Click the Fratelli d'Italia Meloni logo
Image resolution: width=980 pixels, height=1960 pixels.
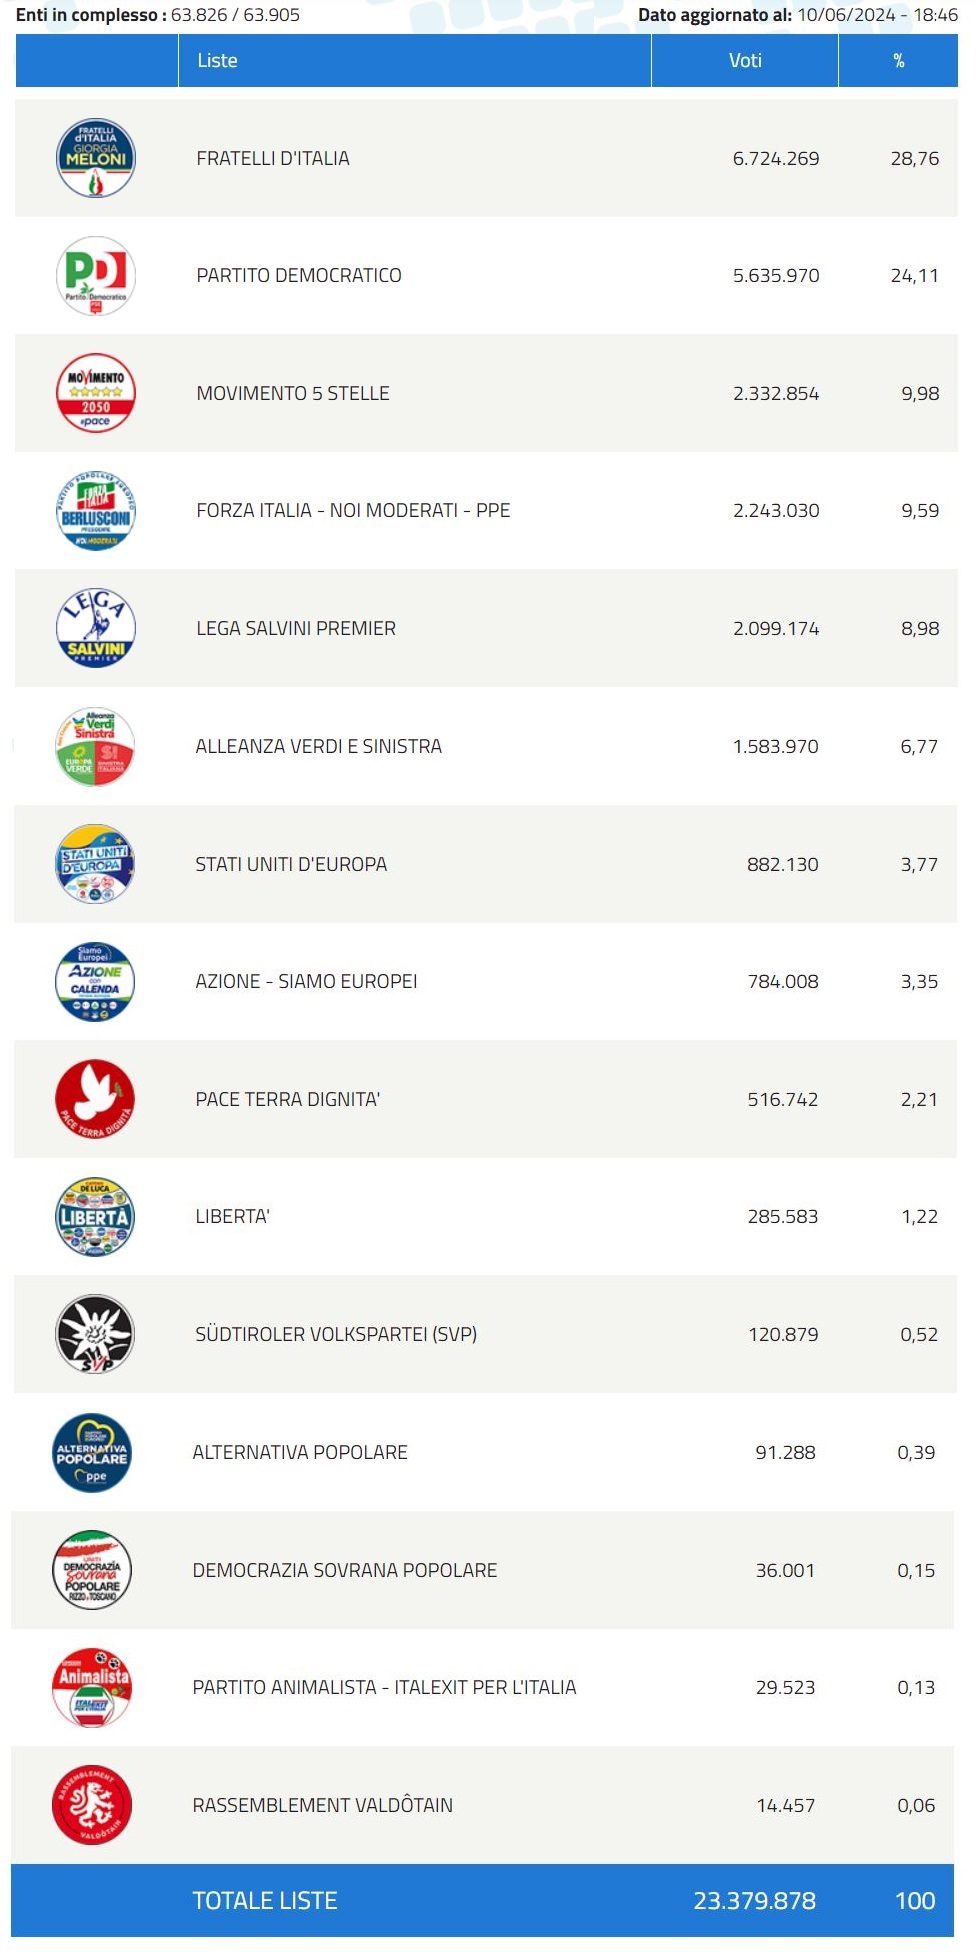click(96, 158)
